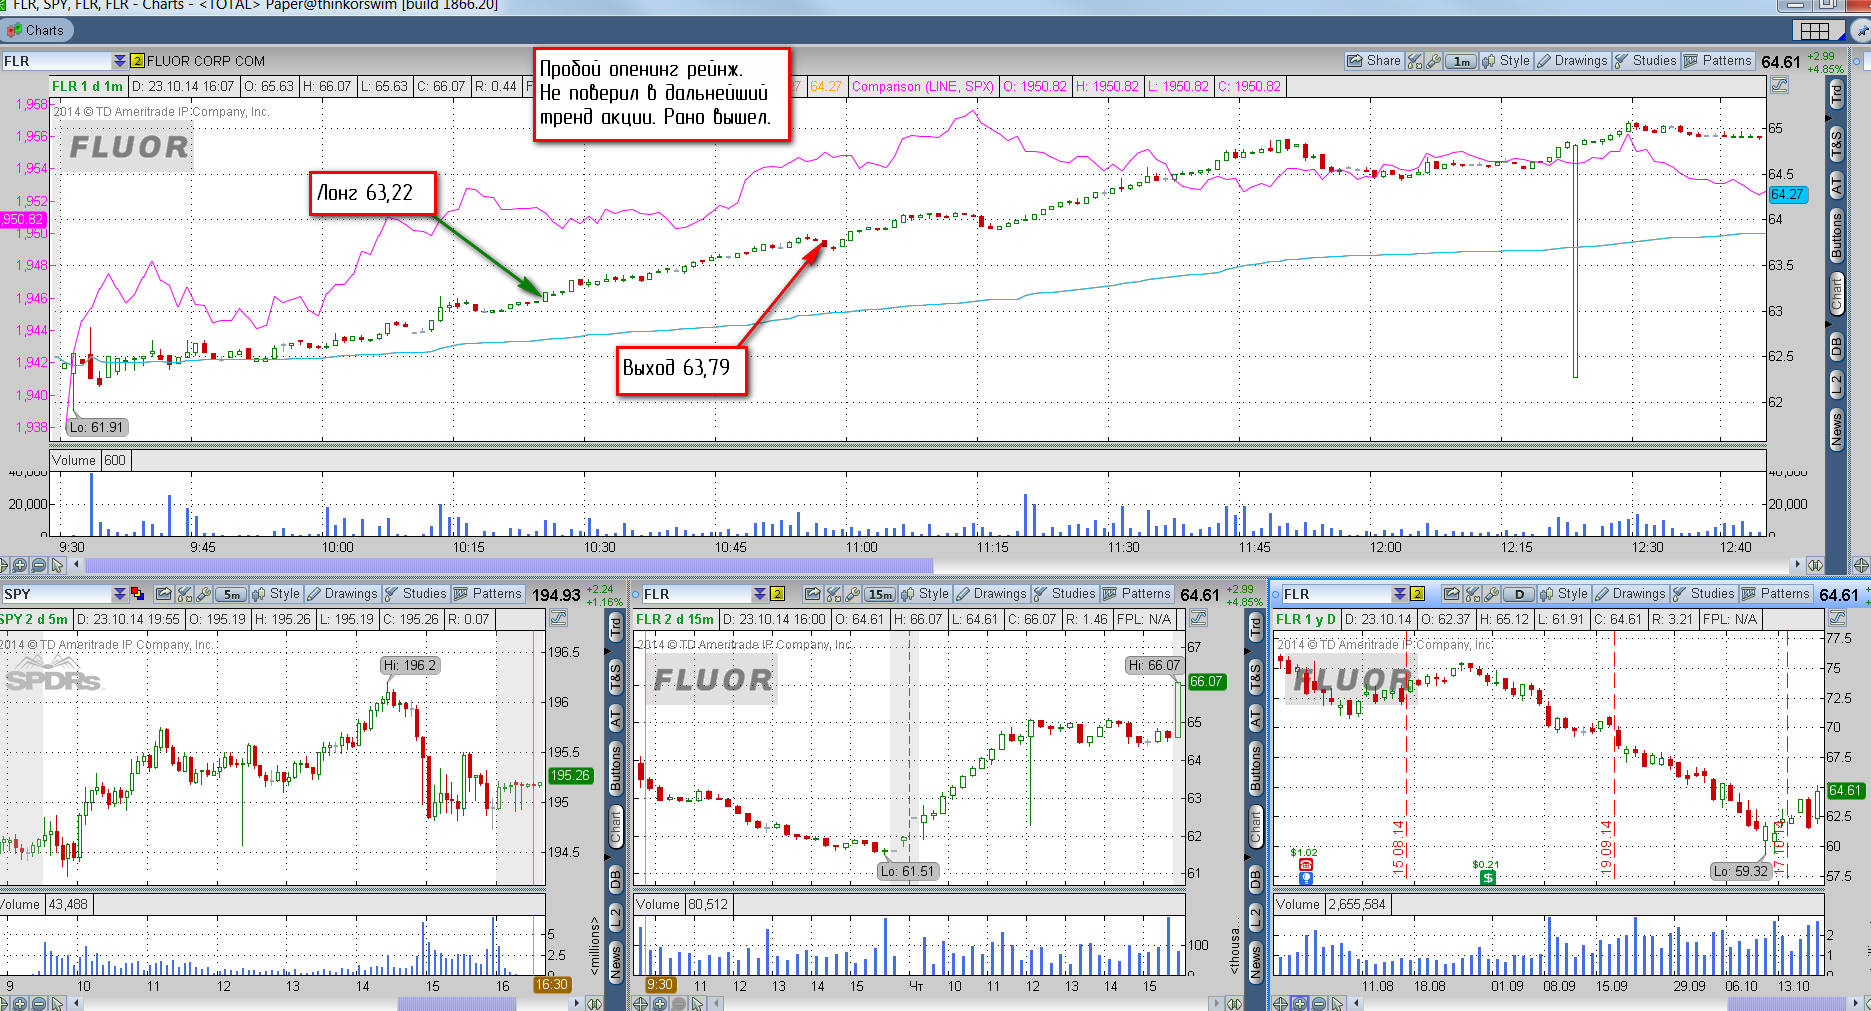Click chart mode icon below main chart price

click(1779, 86)
